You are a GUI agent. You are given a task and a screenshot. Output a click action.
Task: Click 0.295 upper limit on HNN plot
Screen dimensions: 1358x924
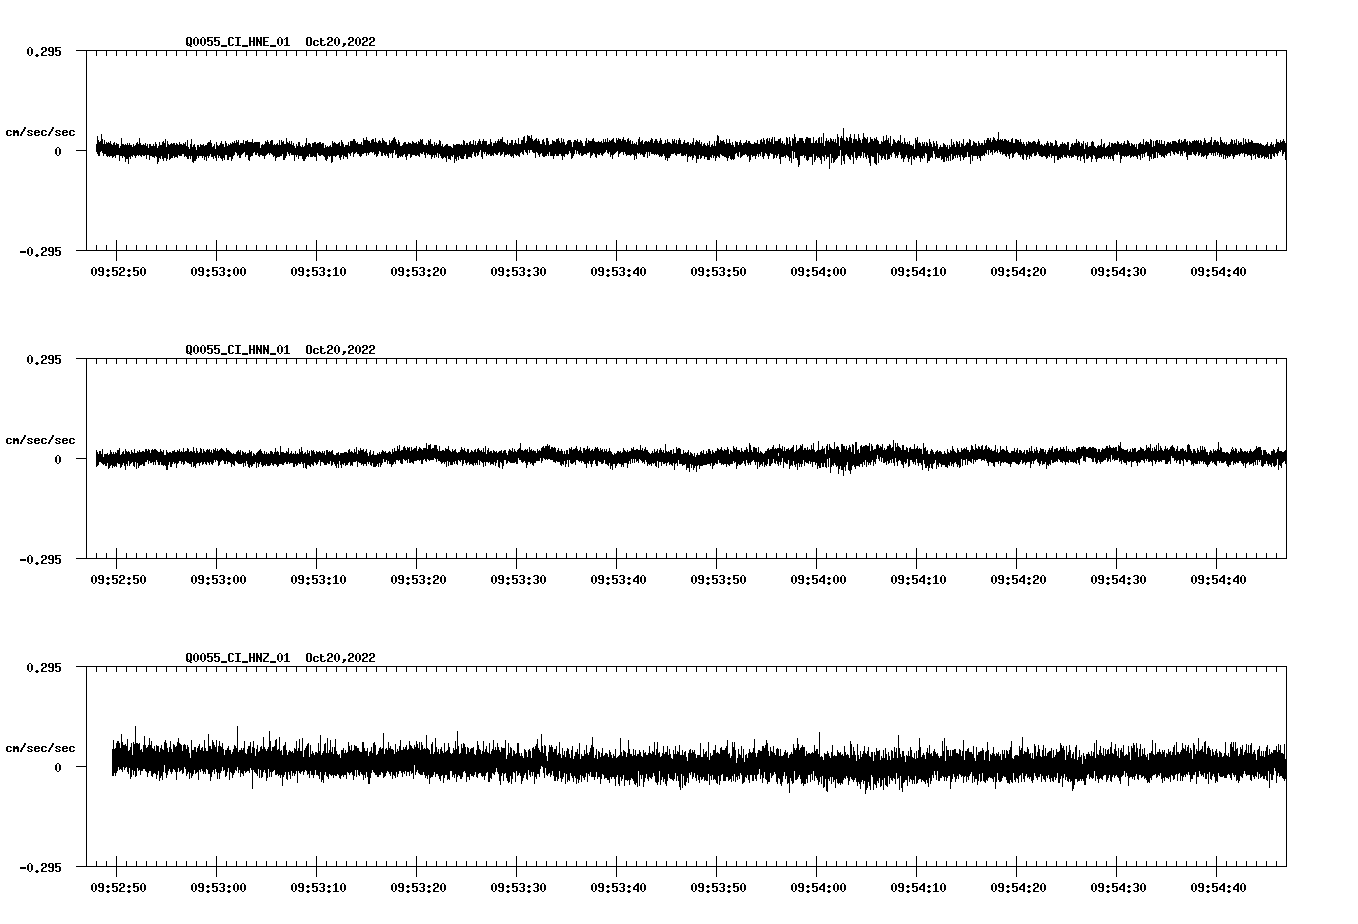[x=43, y=360]
